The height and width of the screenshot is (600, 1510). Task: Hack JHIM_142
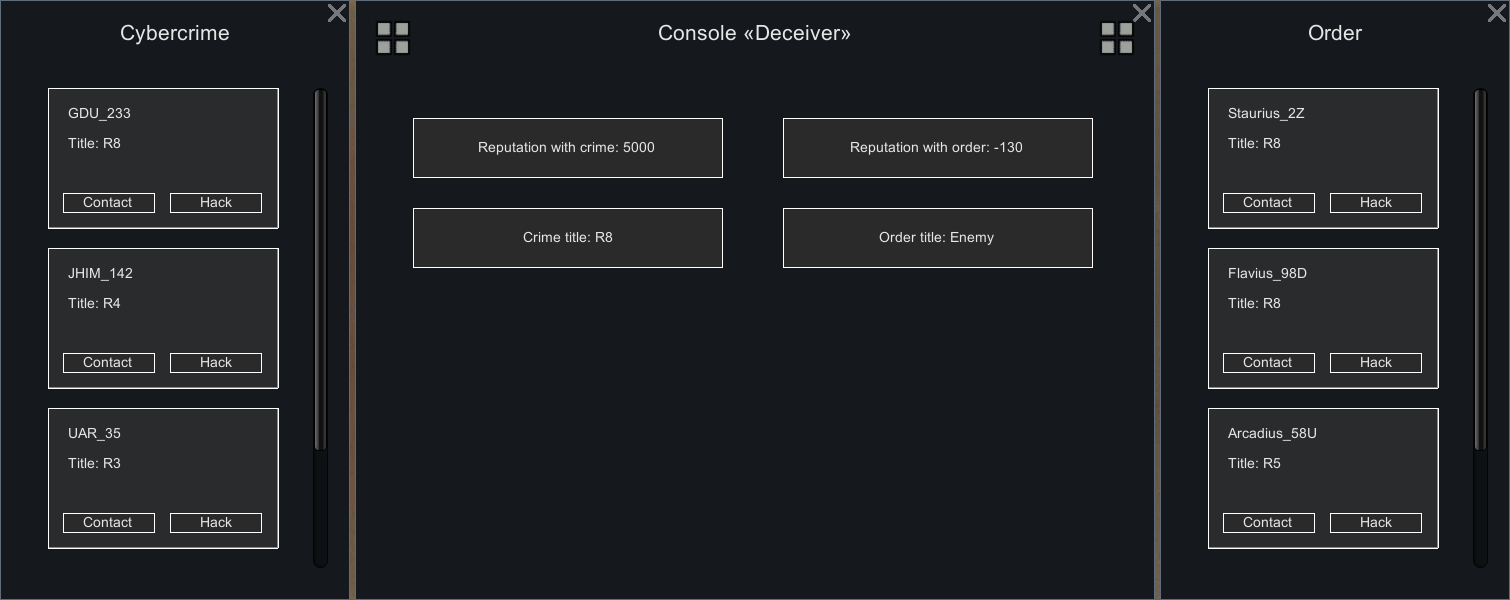pyautogui.click(x=216, y=363)
